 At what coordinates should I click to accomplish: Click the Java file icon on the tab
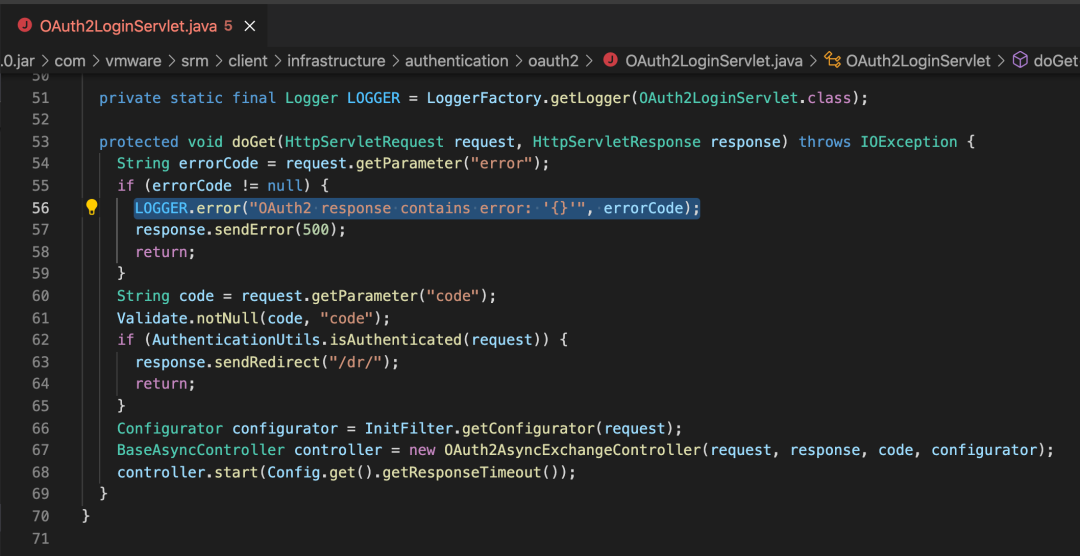pyautogui.click(x=26, y=26)
